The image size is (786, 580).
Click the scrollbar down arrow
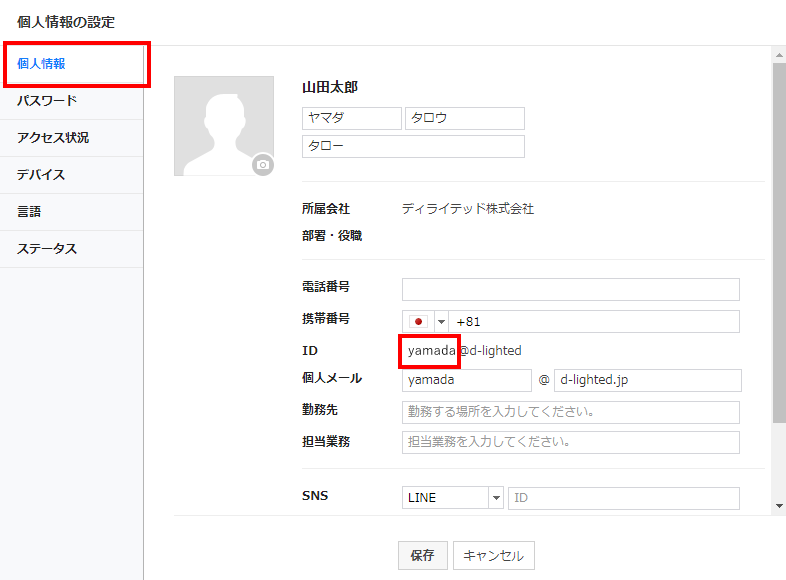pos(779,506)
